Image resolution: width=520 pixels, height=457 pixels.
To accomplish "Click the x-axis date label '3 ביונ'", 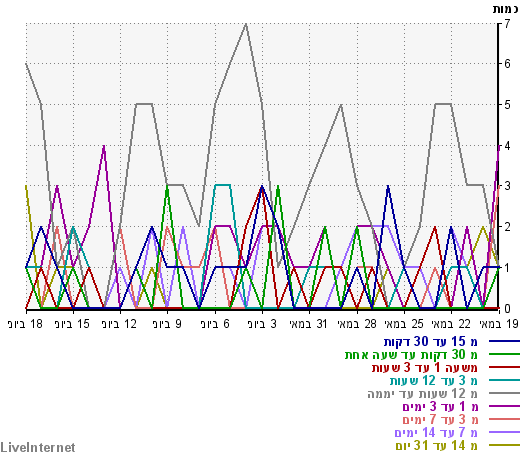I will (x=262, y=324).
